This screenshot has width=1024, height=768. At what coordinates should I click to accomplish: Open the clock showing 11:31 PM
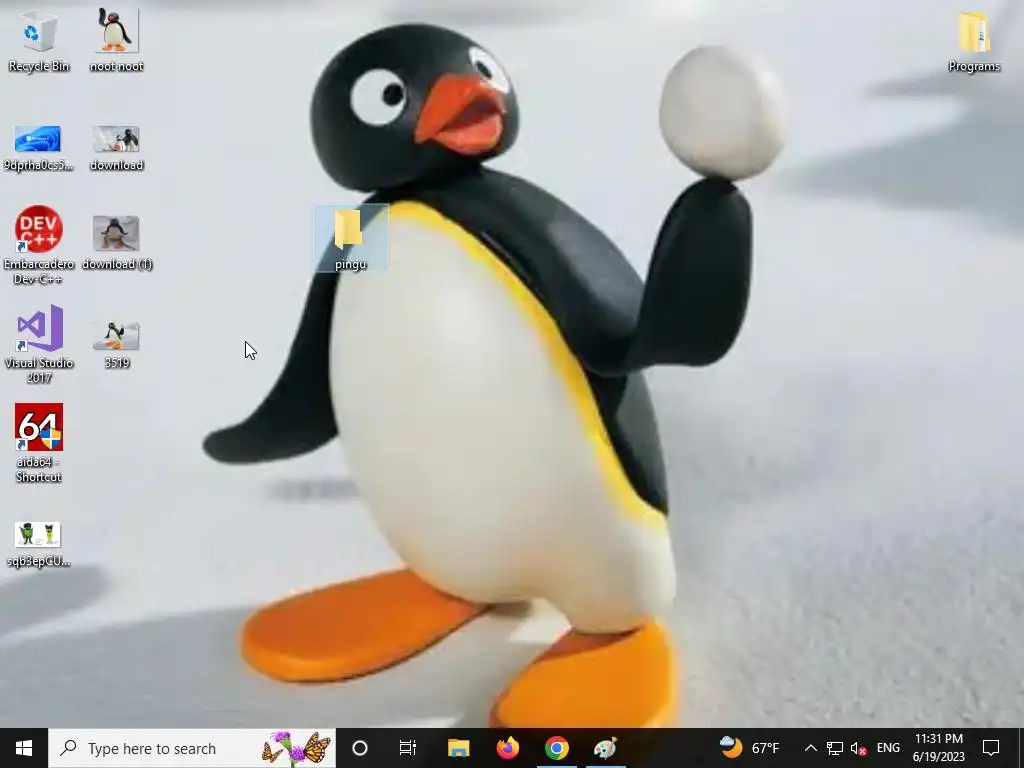tap(938, 748)
